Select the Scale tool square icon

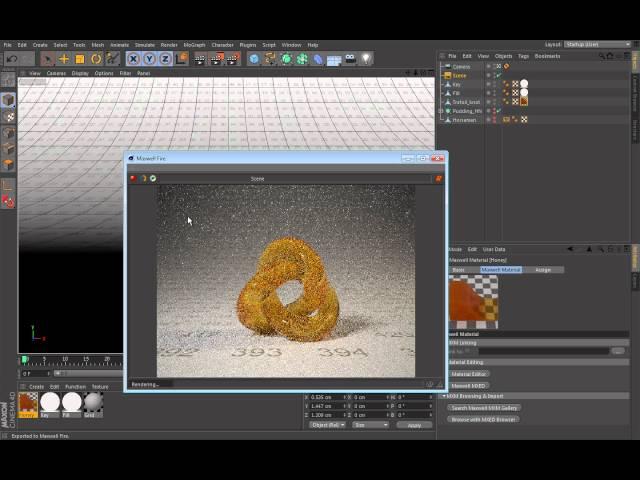click(80, 59)
